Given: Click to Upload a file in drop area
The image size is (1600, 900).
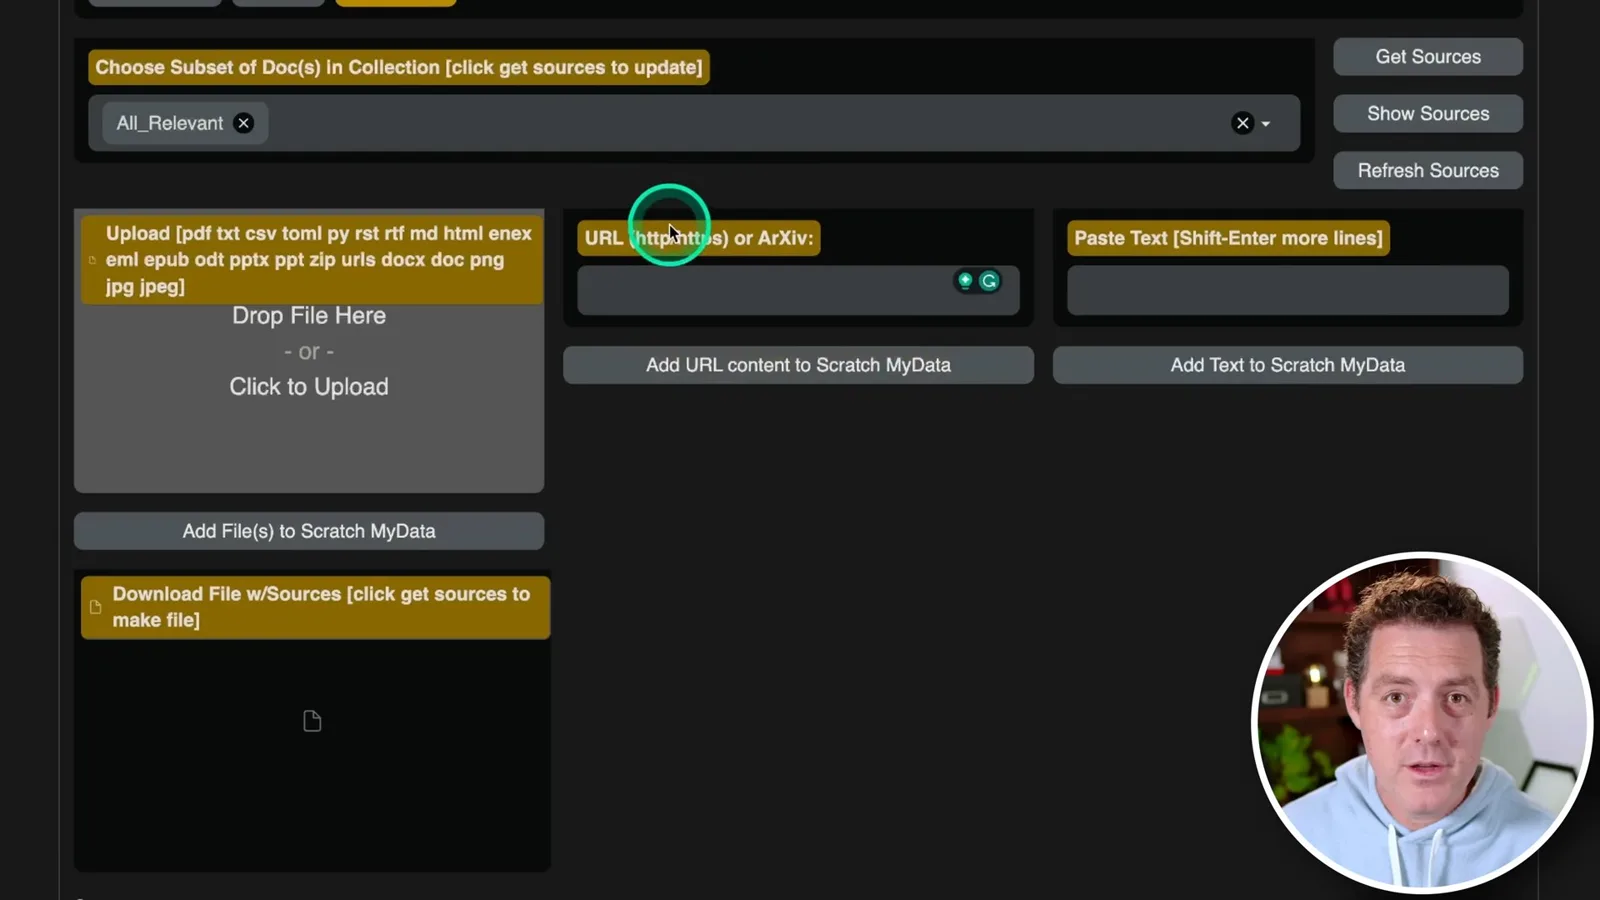Looking at the screenshot, I should click(309, 387).
